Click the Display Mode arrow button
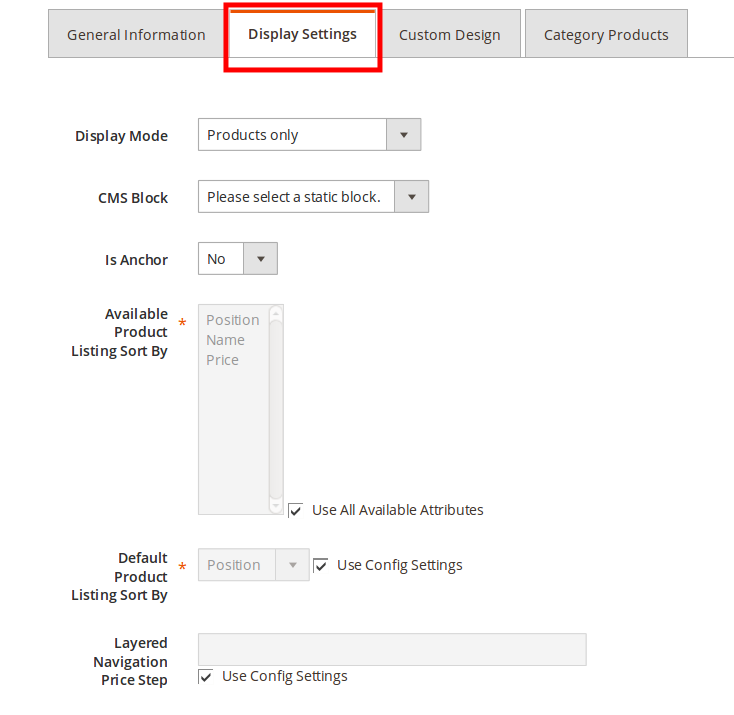 [x=403, y=135]
